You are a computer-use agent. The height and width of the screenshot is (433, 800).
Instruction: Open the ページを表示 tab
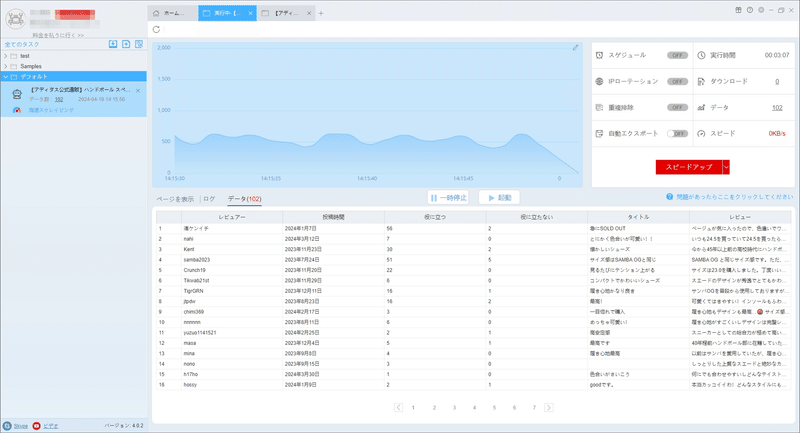(x=175, y=199)
